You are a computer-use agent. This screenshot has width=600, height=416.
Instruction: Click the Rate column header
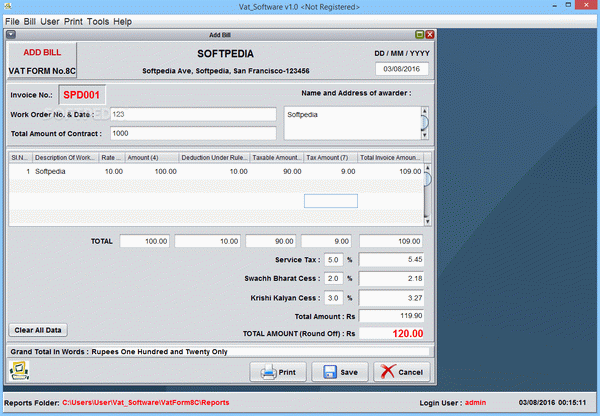click(x=112, y=157)
